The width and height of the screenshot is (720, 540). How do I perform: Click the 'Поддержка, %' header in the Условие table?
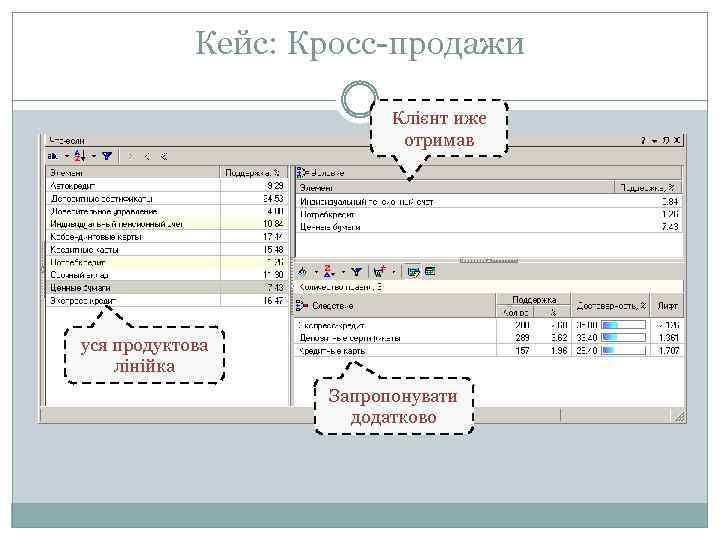tap(647, 188)
